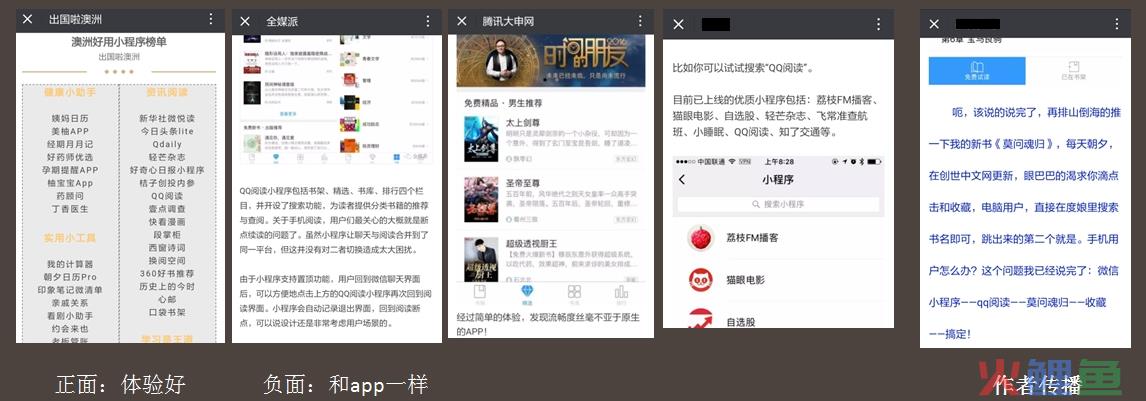Click 朝夕日历Pro under 实用小工具

tap(69, 277)
